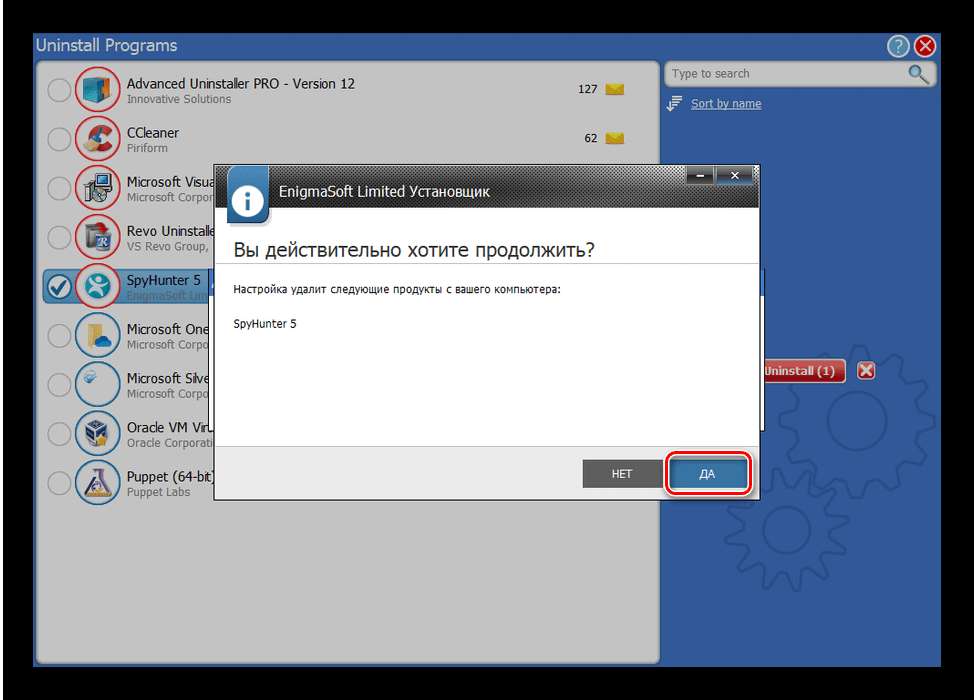
Task: Select the 62 review count
Action: click(x=591, y=138)
